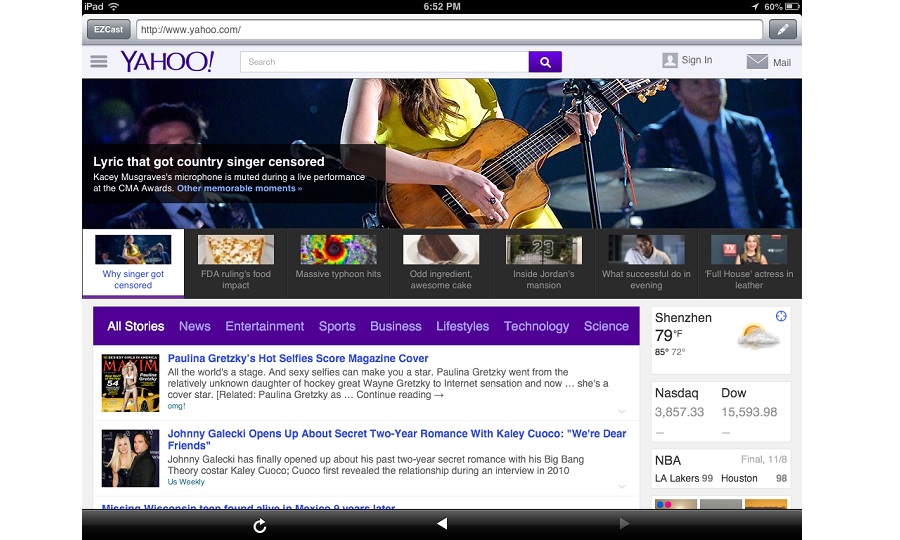Click the 'Final, 11/8' game status
Screen dimensions: 900x540
[x=763, y=460]
